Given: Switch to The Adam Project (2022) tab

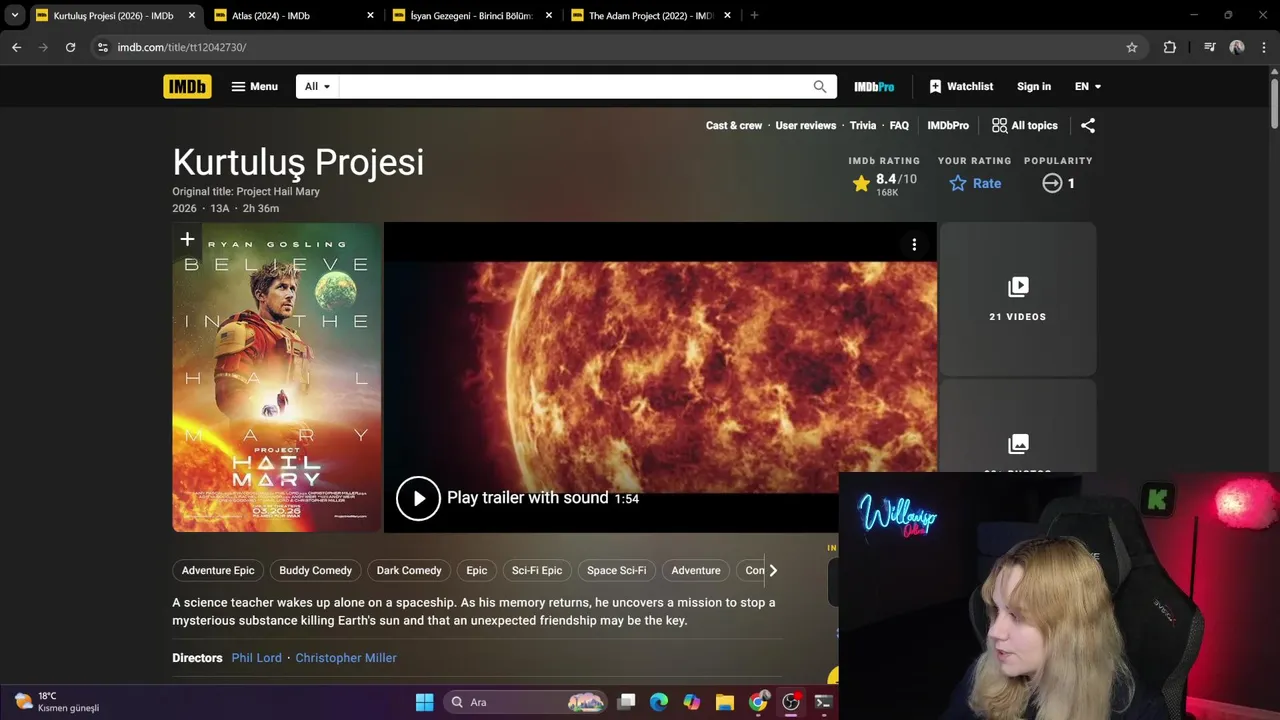Looking at the screenshot, I should [x=650, y=16].
